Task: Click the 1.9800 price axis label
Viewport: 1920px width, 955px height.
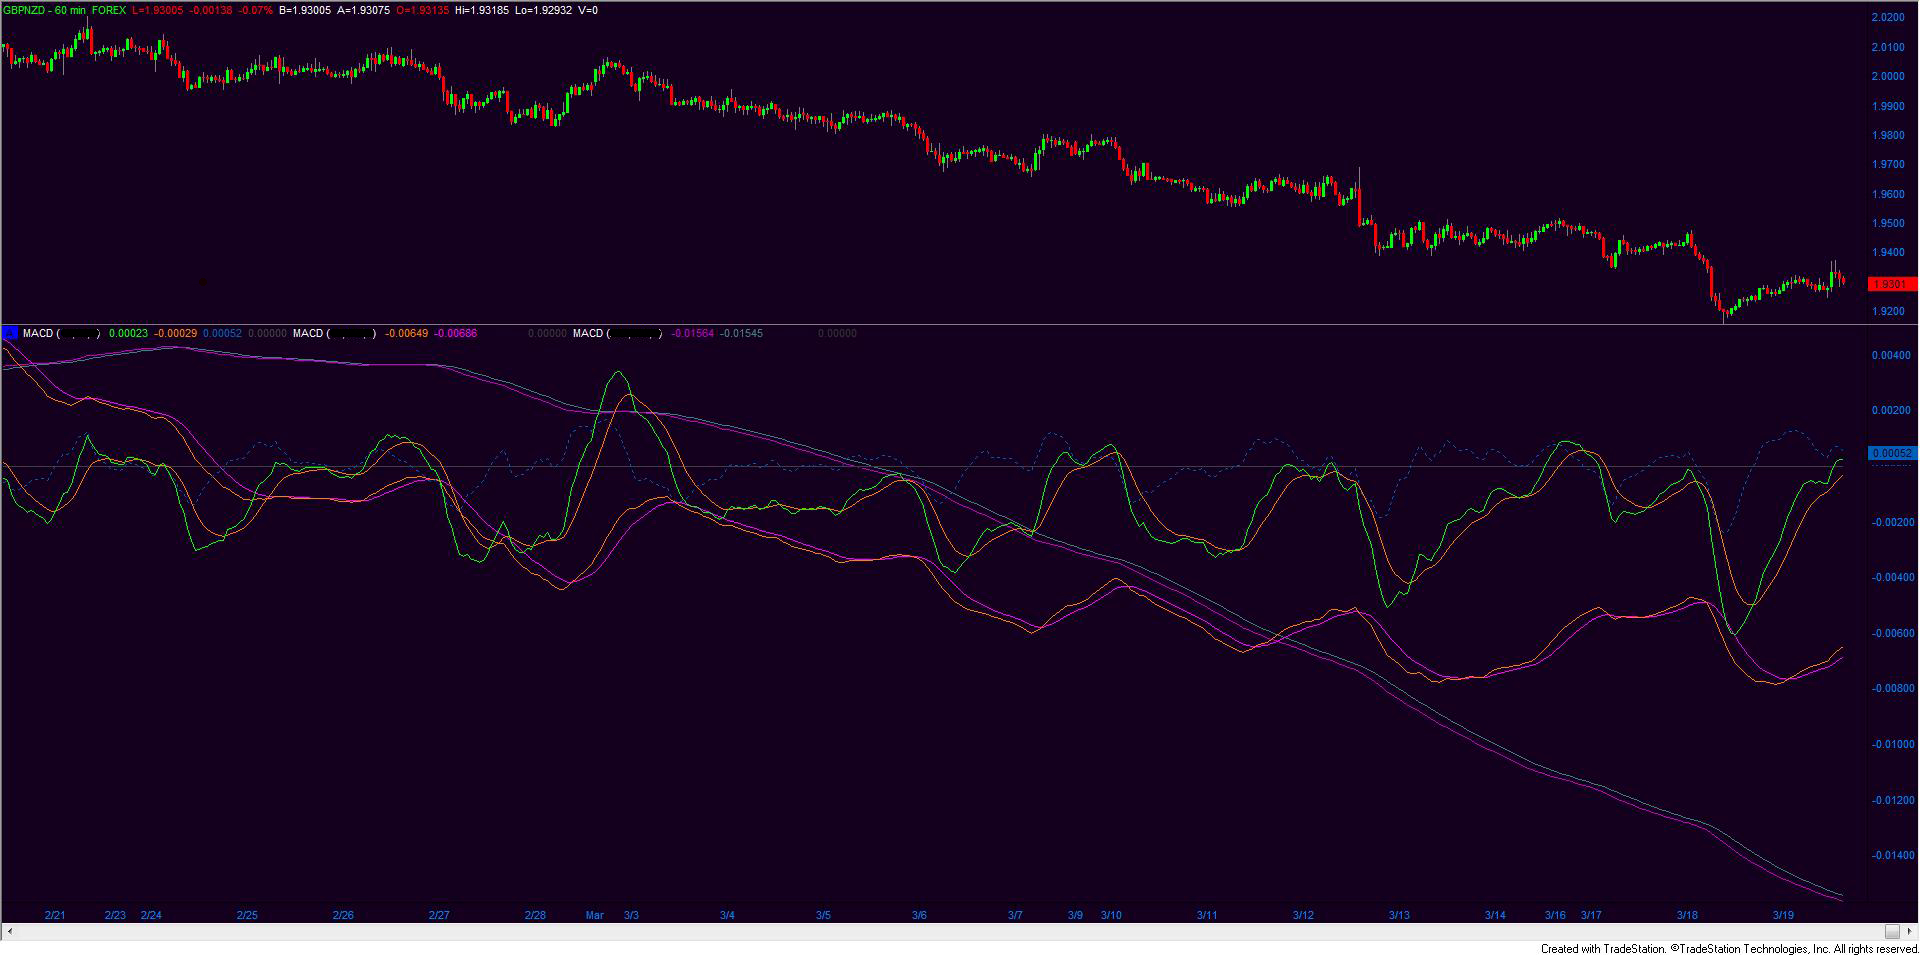Action: [1888, 135]
